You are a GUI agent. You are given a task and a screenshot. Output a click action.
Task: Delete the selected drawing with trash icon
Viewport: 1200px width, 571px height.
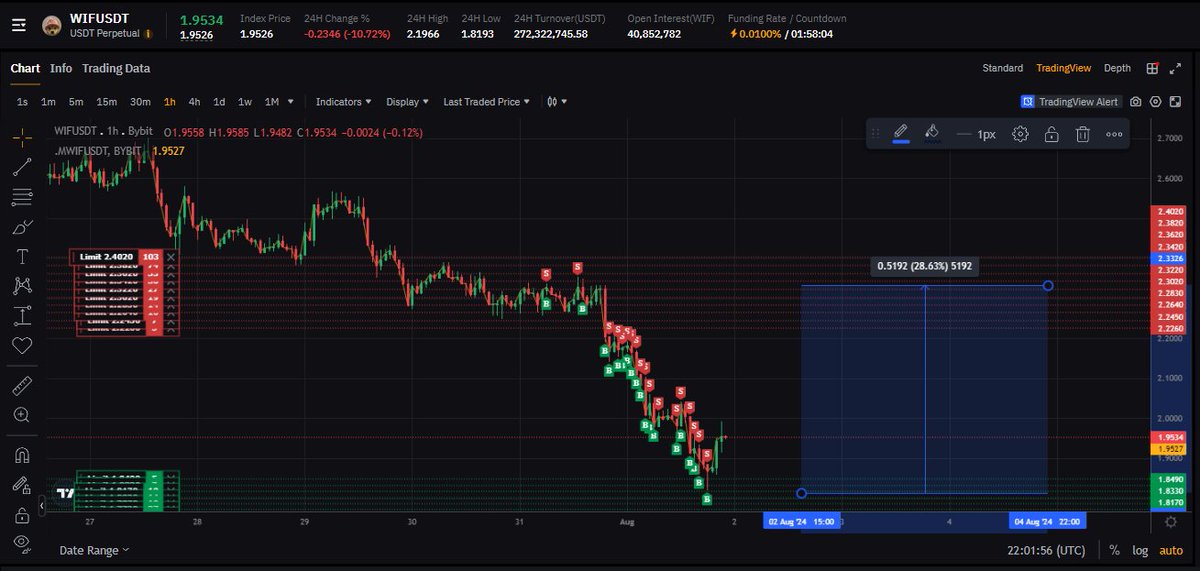pos(1082,134)
